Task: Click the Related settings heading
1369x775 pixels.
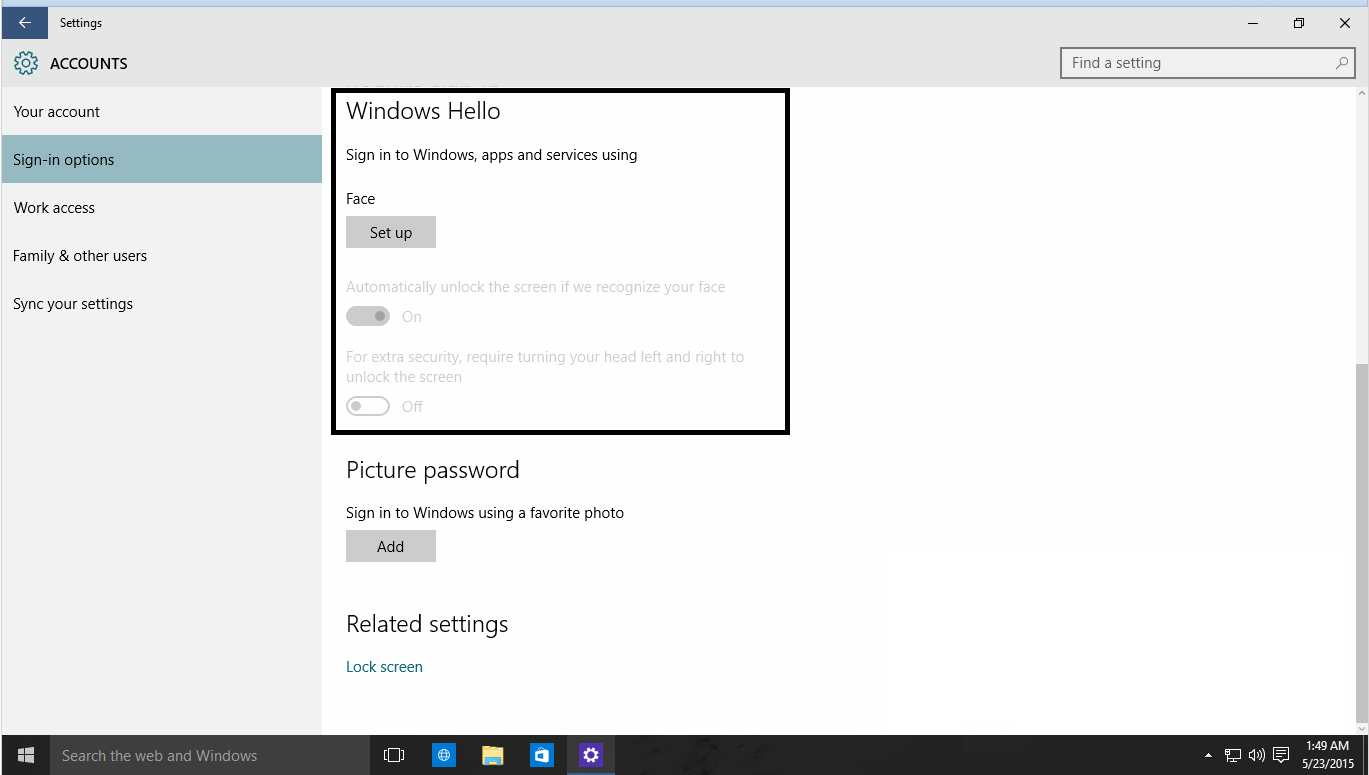Action: (427, 624)
